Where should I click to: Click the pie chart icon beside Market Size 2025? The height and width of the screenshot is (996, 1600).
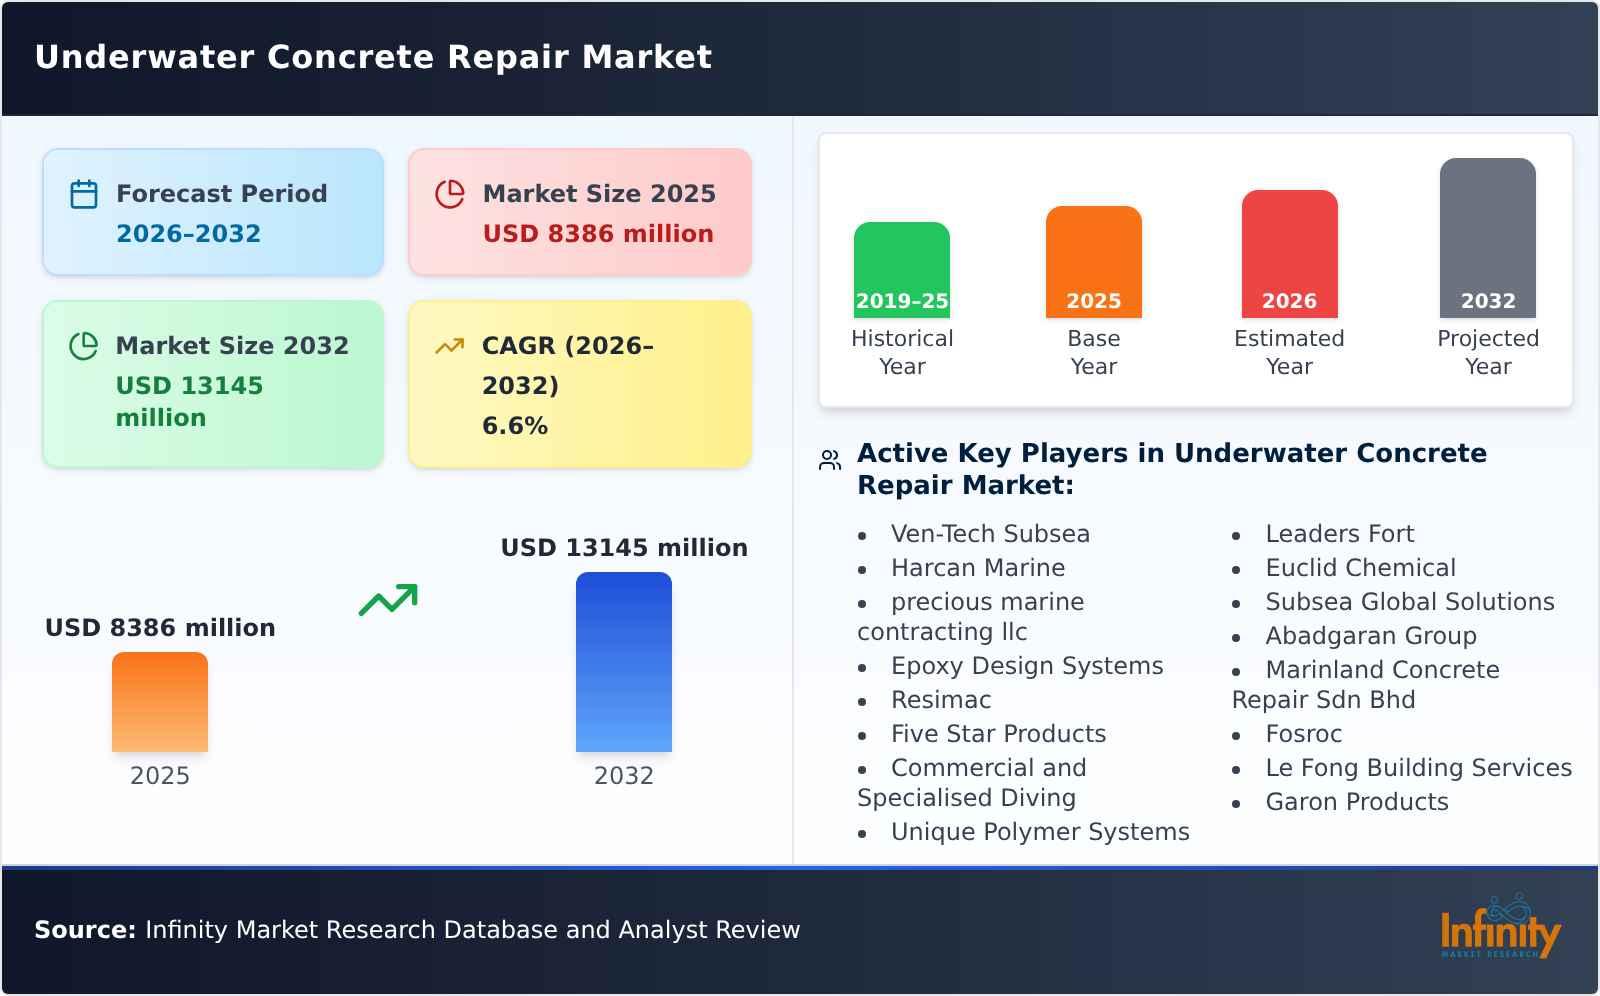click(450, 194)
